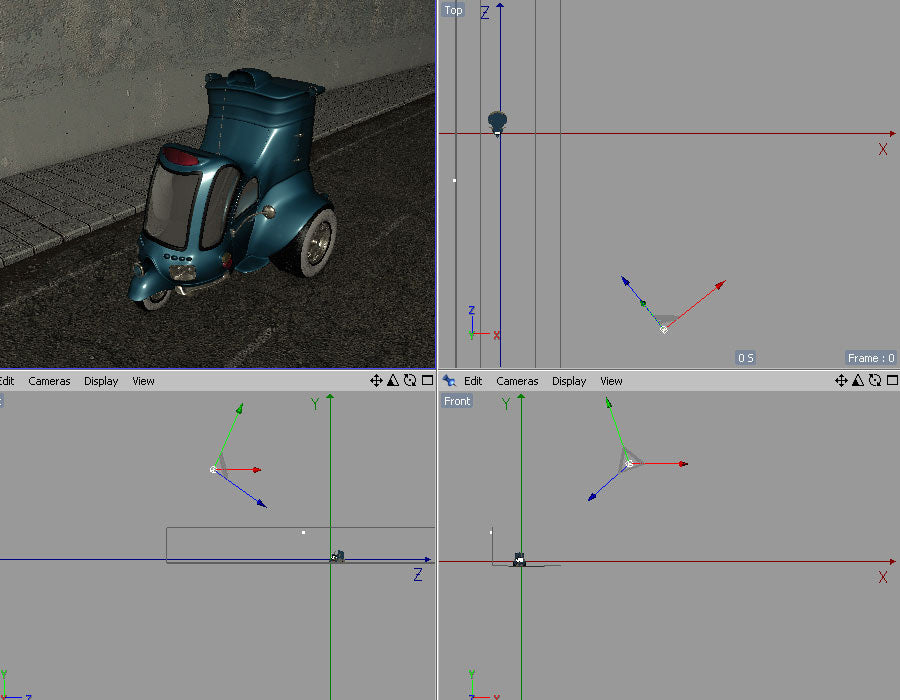Viewport: 900px width, 700px height.
Task: Click the rotate view icon in the Front viewport
Action: click(x=873, y=380)
